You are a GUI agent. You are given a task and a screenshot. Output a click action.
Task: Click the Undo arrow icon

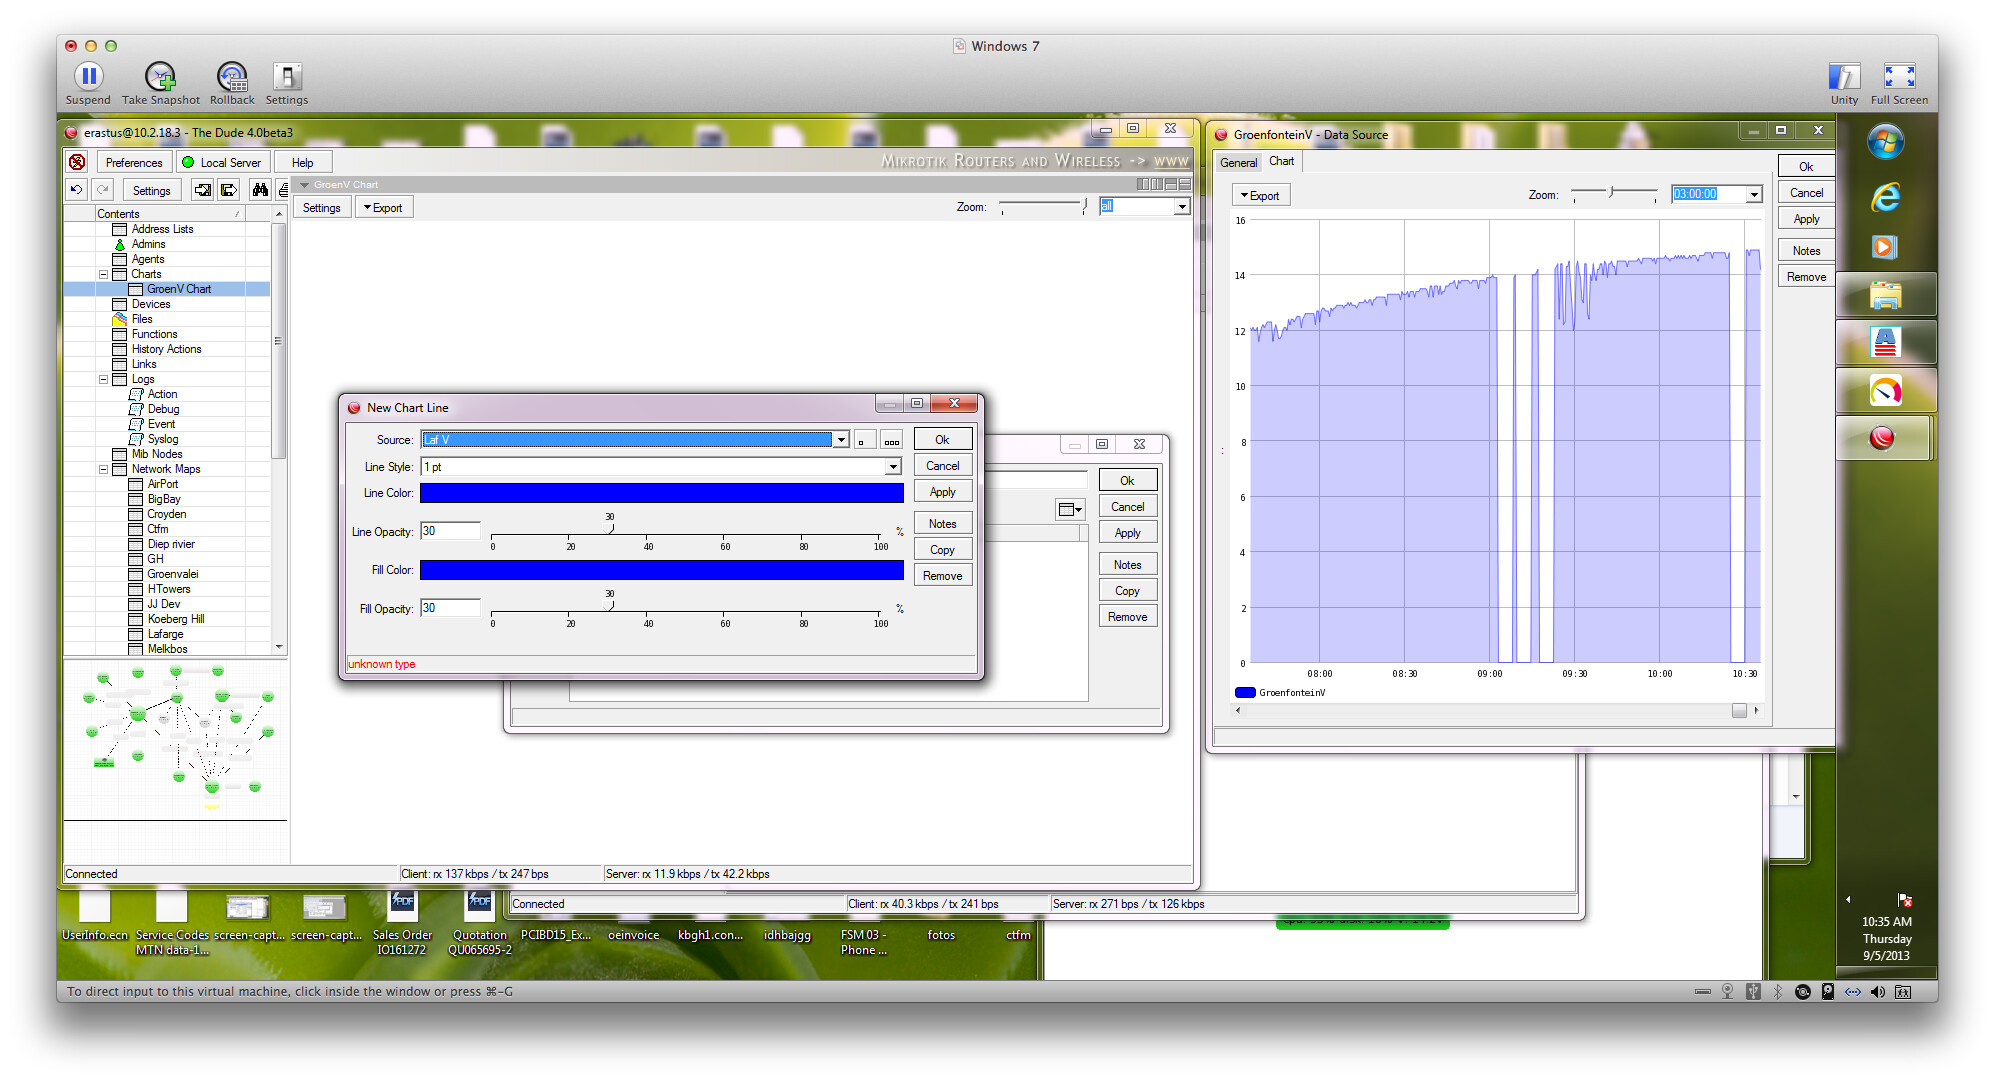77,190
